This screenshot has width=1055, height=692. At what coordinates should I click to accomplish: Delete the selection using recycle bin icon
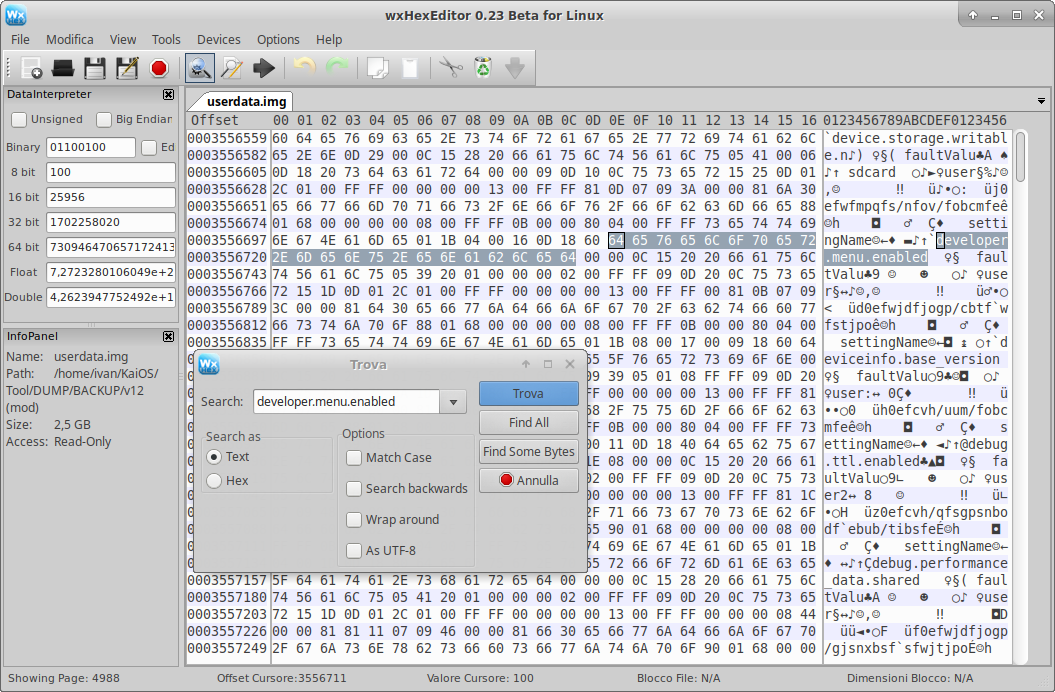pos(483,68)
